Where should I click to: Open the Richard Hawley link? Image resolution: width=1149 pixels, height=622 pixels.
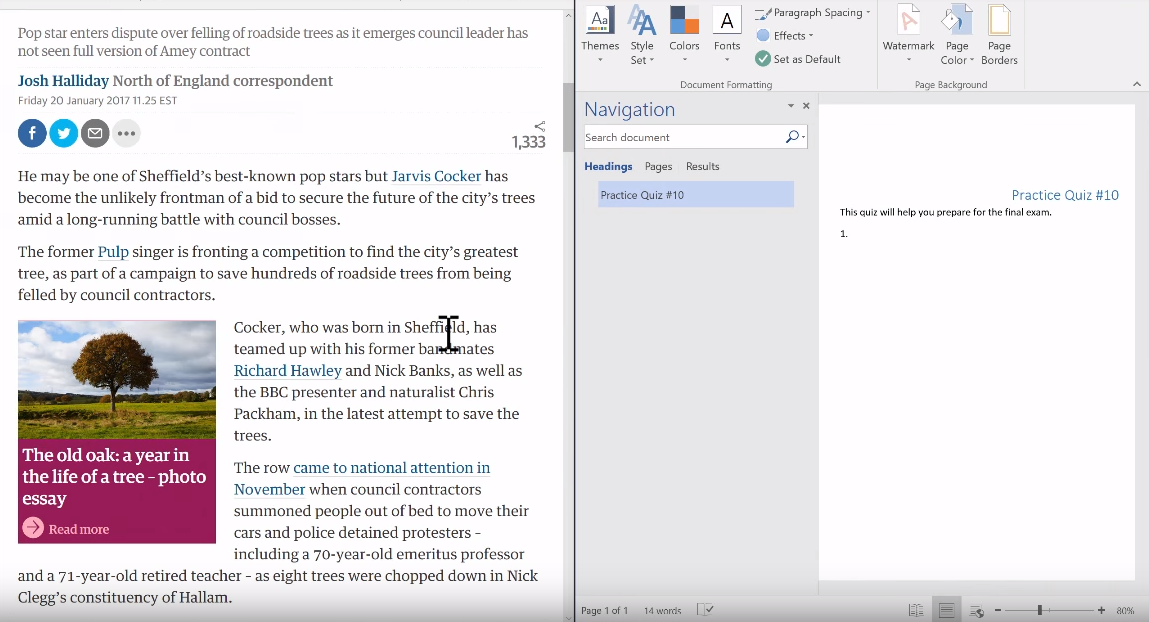click(287, 371)
